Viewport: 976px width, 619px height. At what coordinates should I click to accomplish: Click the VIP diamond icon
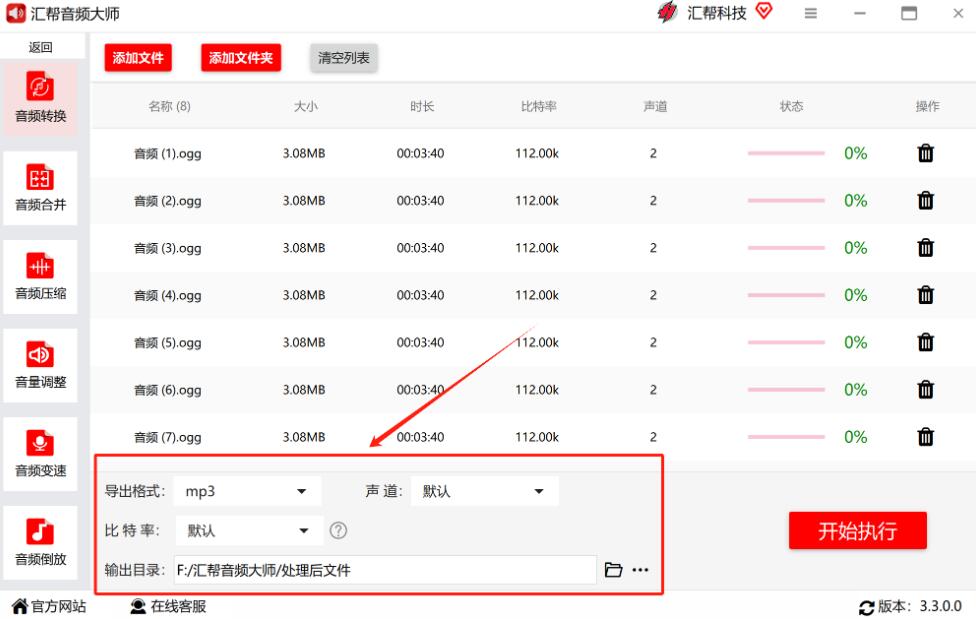764,11
